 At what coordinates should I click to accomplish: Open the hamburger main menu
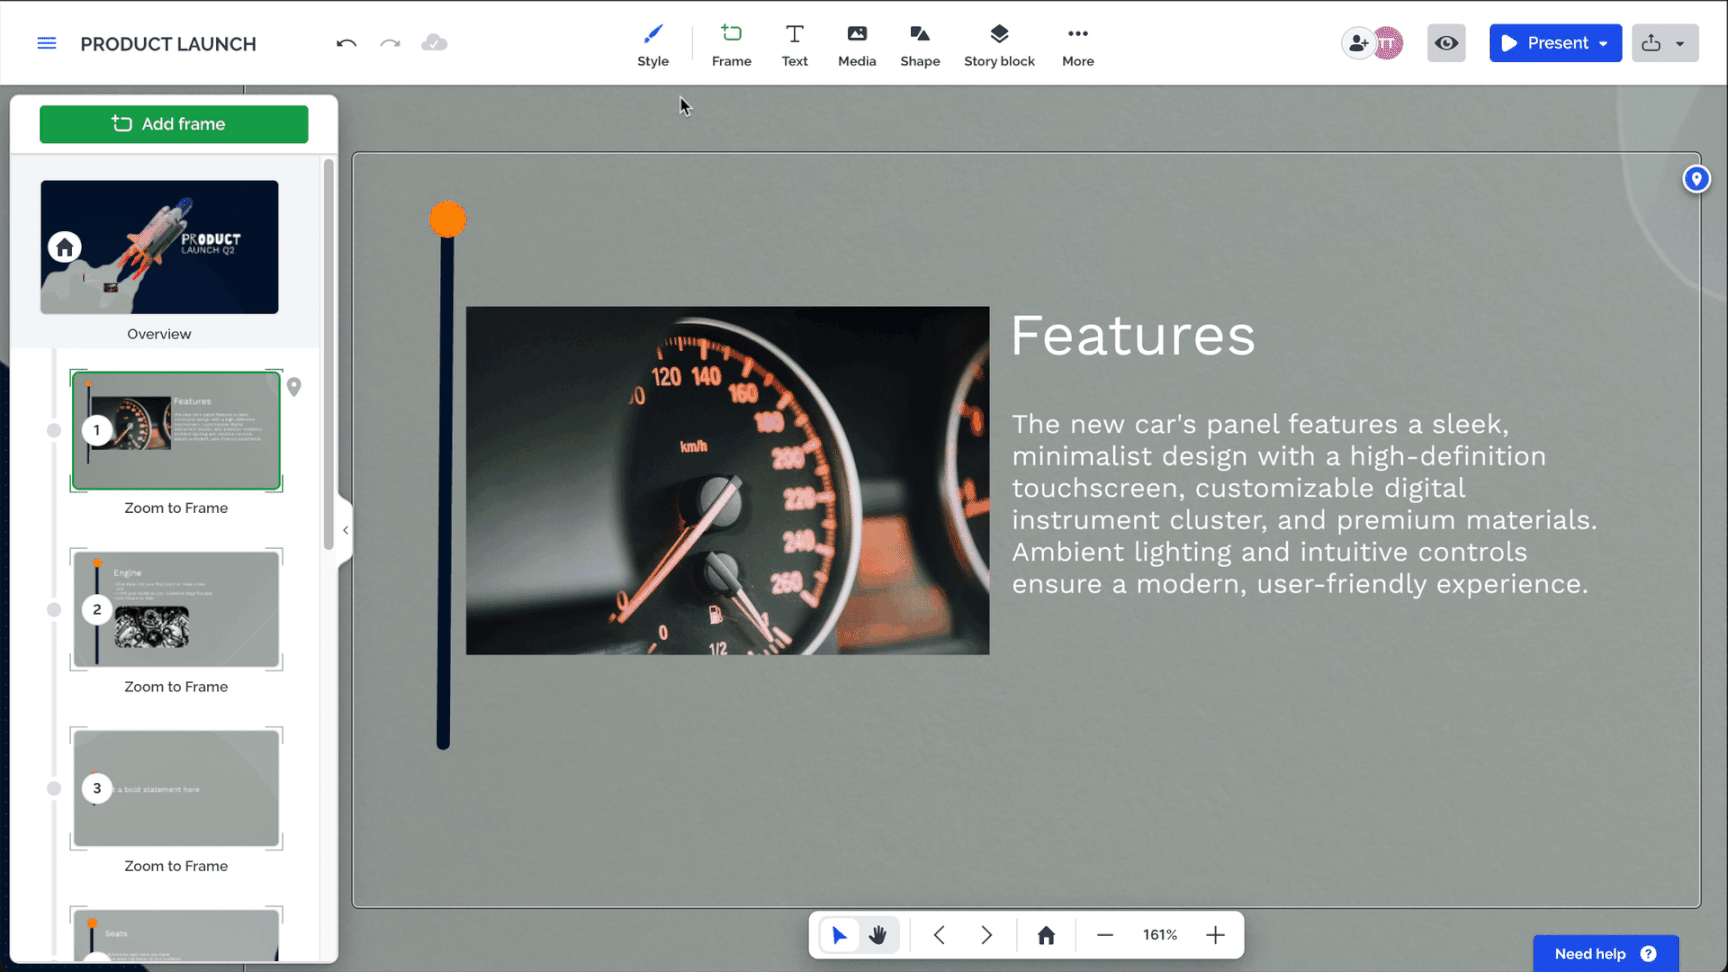pos(47,43)
